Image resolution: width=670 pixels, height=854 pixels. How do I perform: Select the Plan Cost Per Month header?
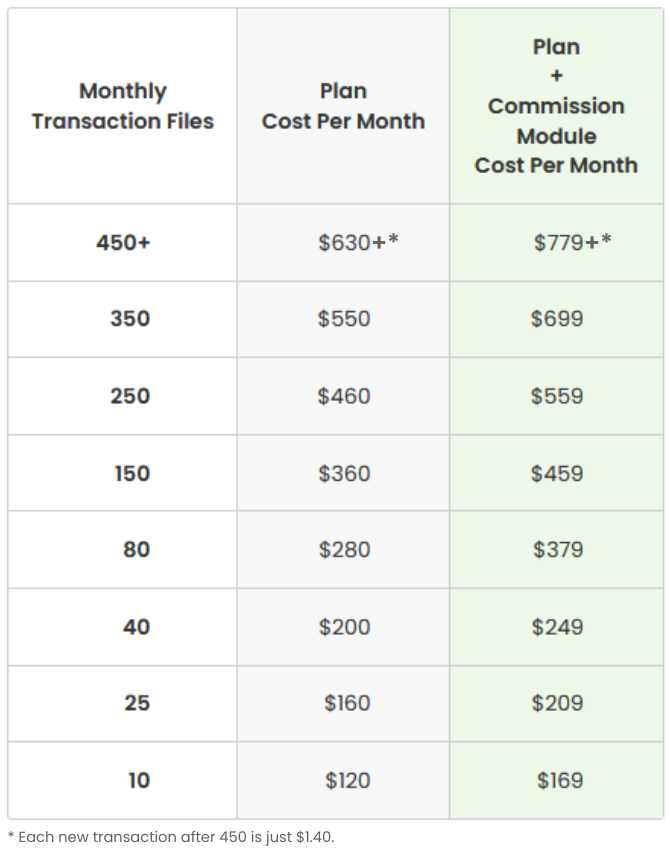tap(343, 106)
